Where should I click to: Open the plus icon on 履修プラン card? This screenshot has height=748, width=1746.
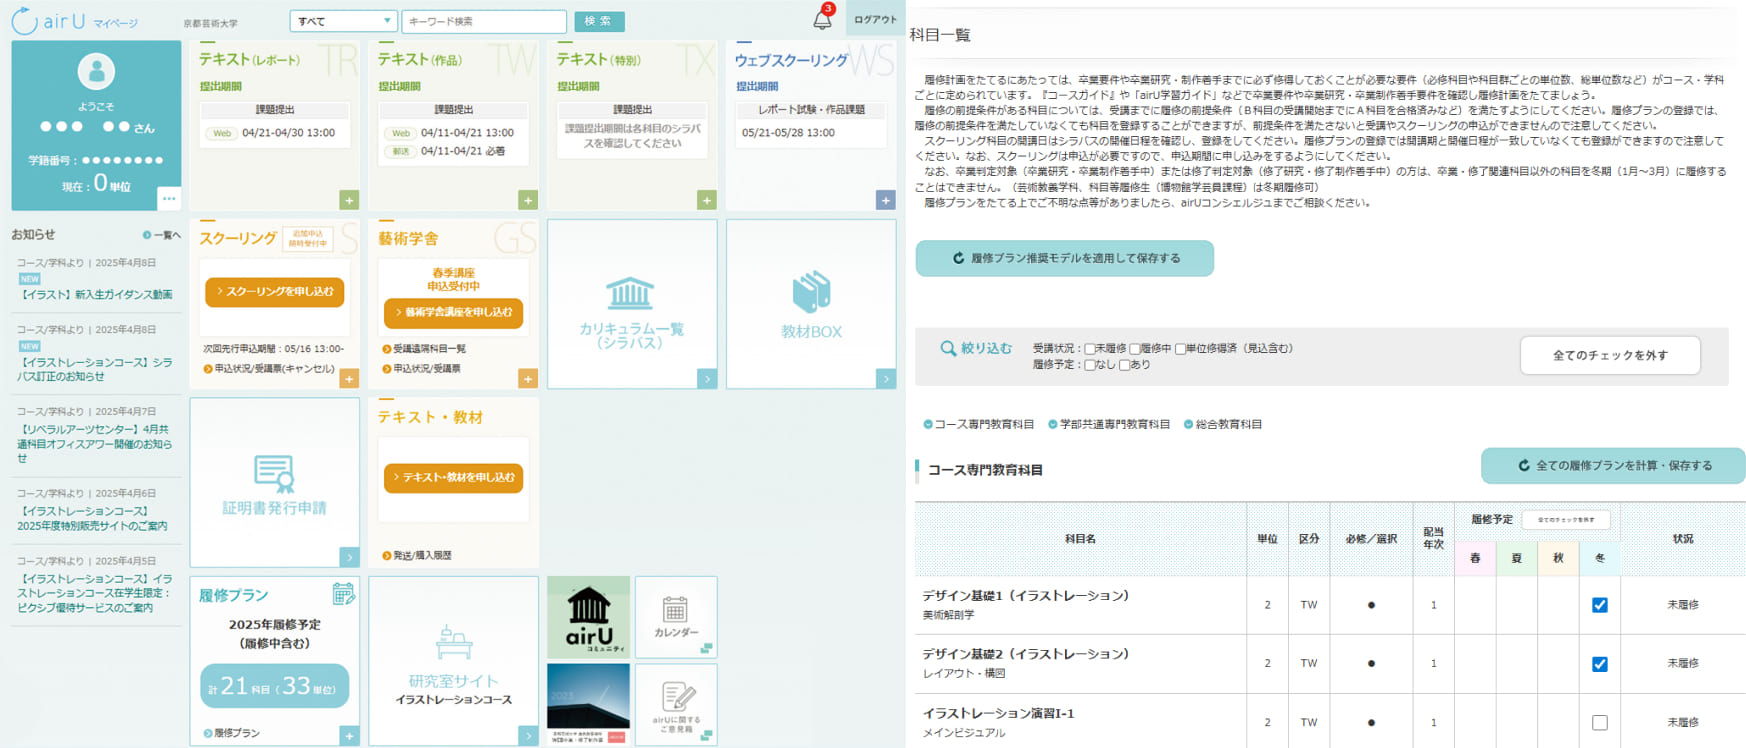349,736
